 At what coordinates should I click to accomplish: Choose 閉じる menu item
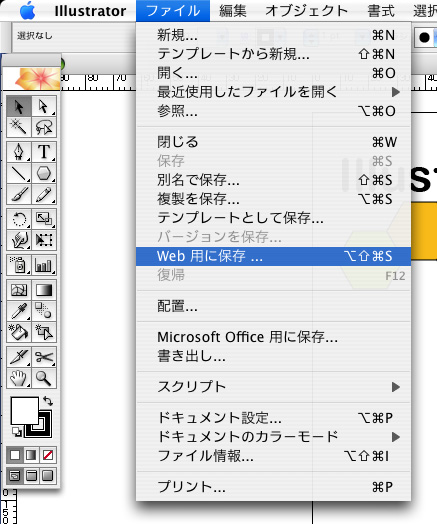273,142
